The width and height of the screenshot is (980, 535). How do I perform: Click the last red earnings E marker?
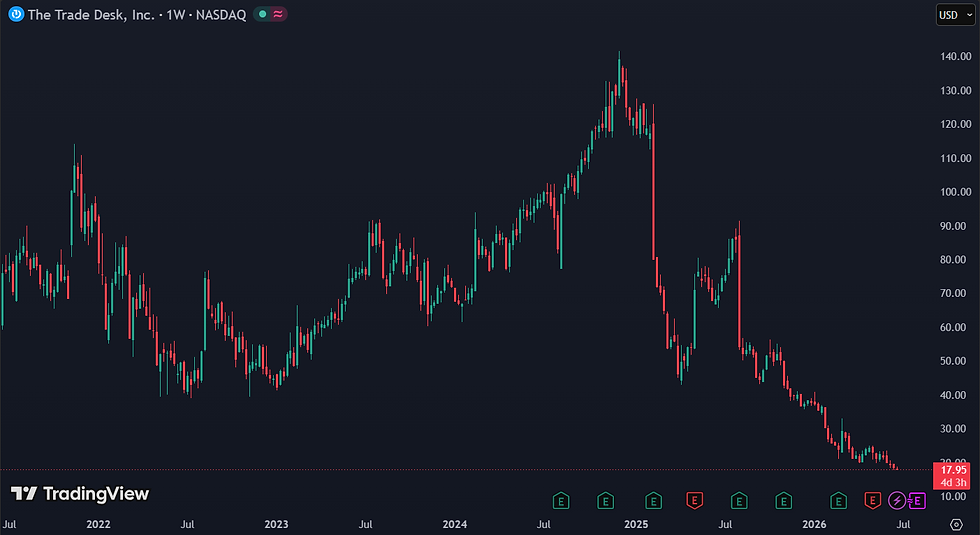[x=872, y=501]
